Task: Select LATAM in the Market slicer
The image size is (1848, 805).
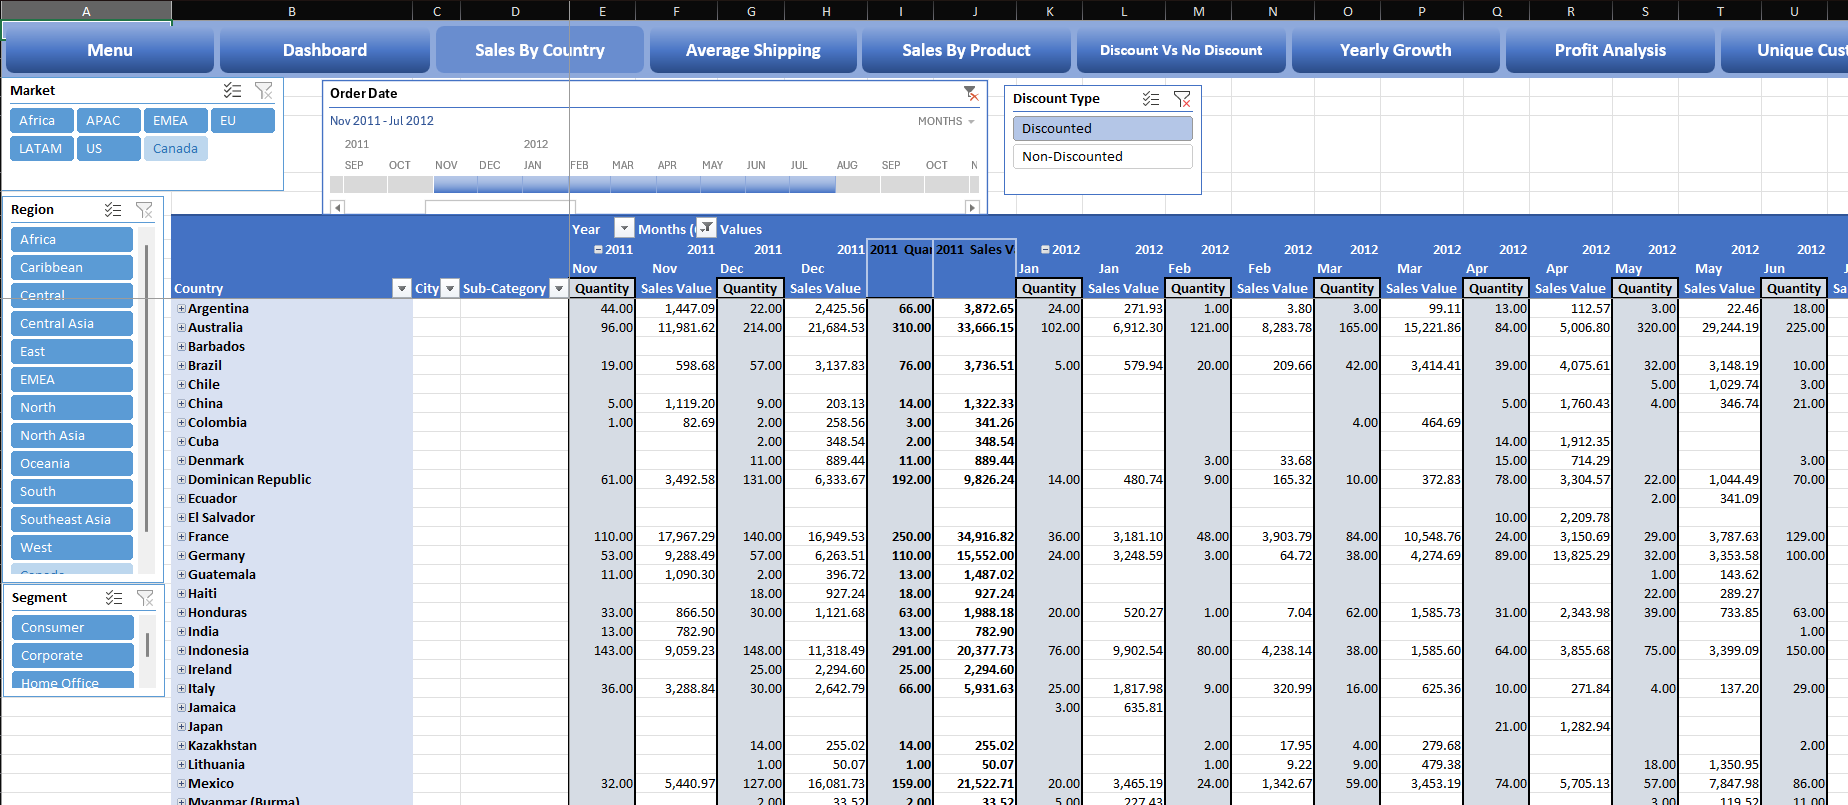Action: [x=41, y=148]
